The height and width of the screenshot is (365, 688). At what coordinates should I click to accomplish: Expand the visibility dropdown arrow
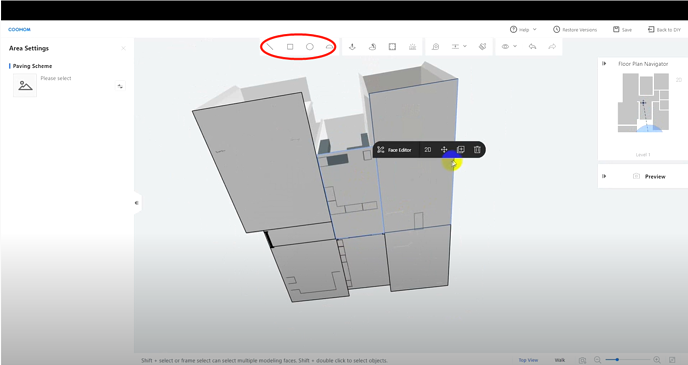515,47
